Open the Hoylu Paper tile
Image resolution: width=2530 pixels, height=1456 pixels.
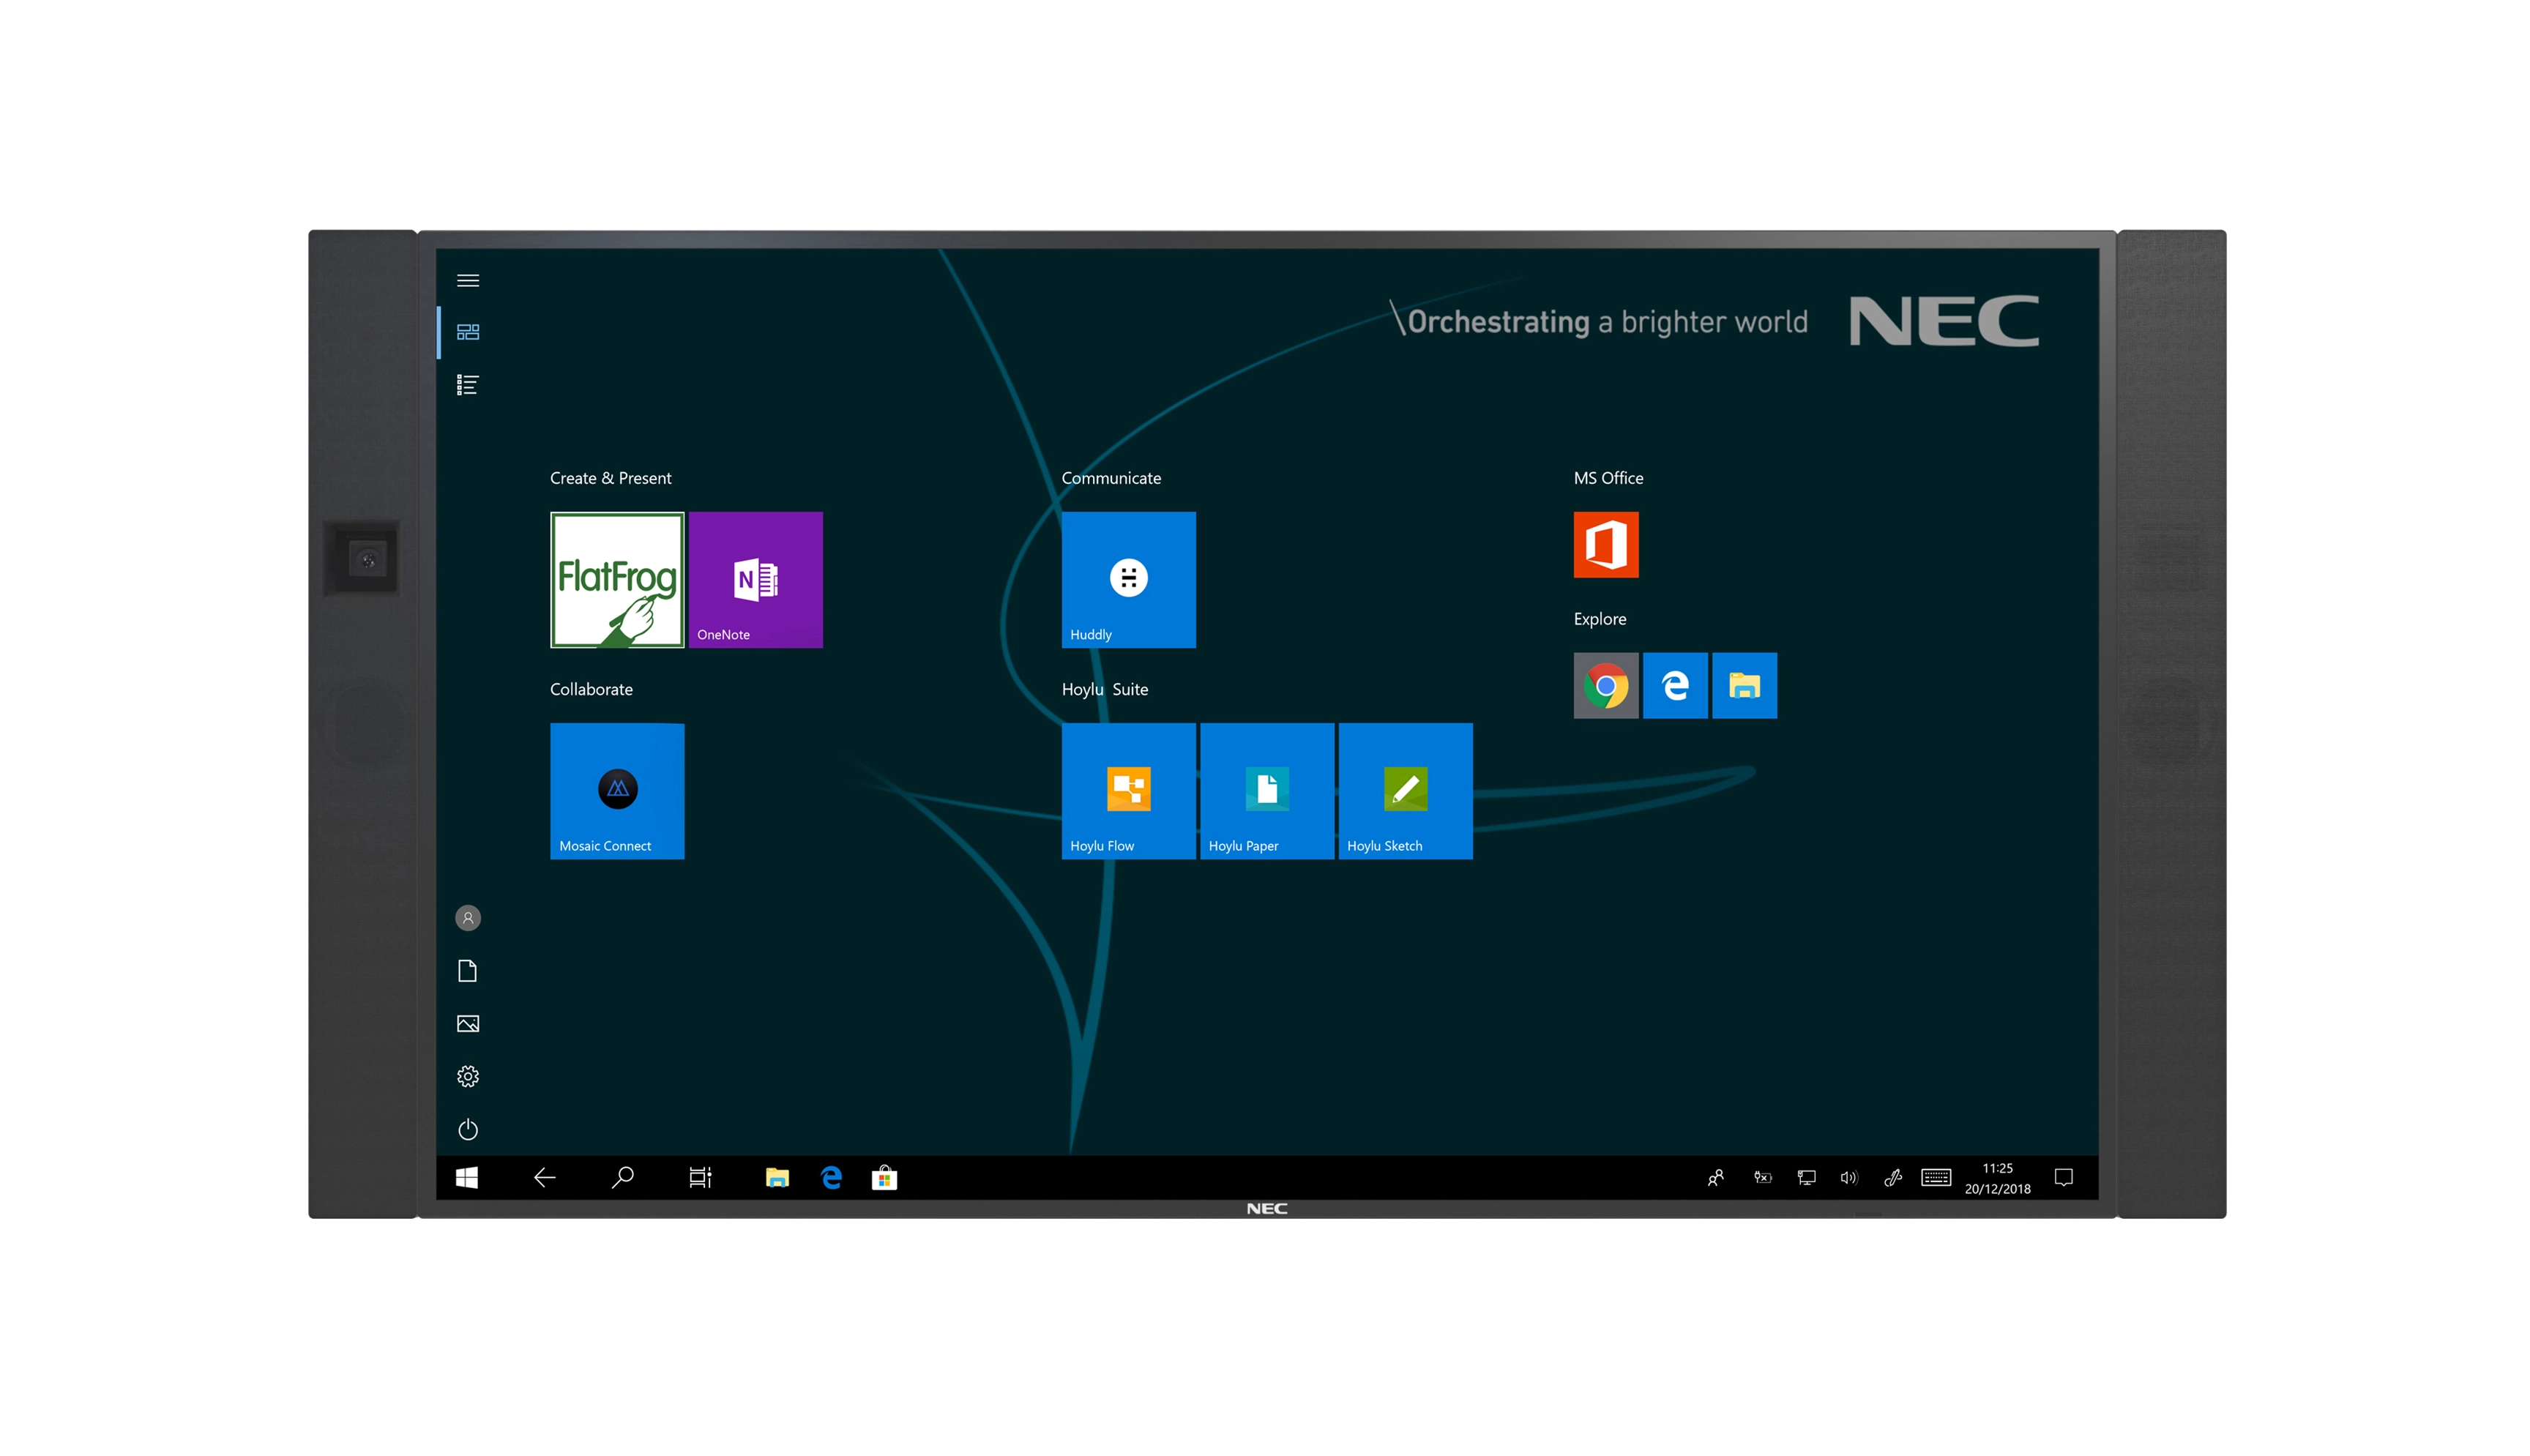[1266, 791]
